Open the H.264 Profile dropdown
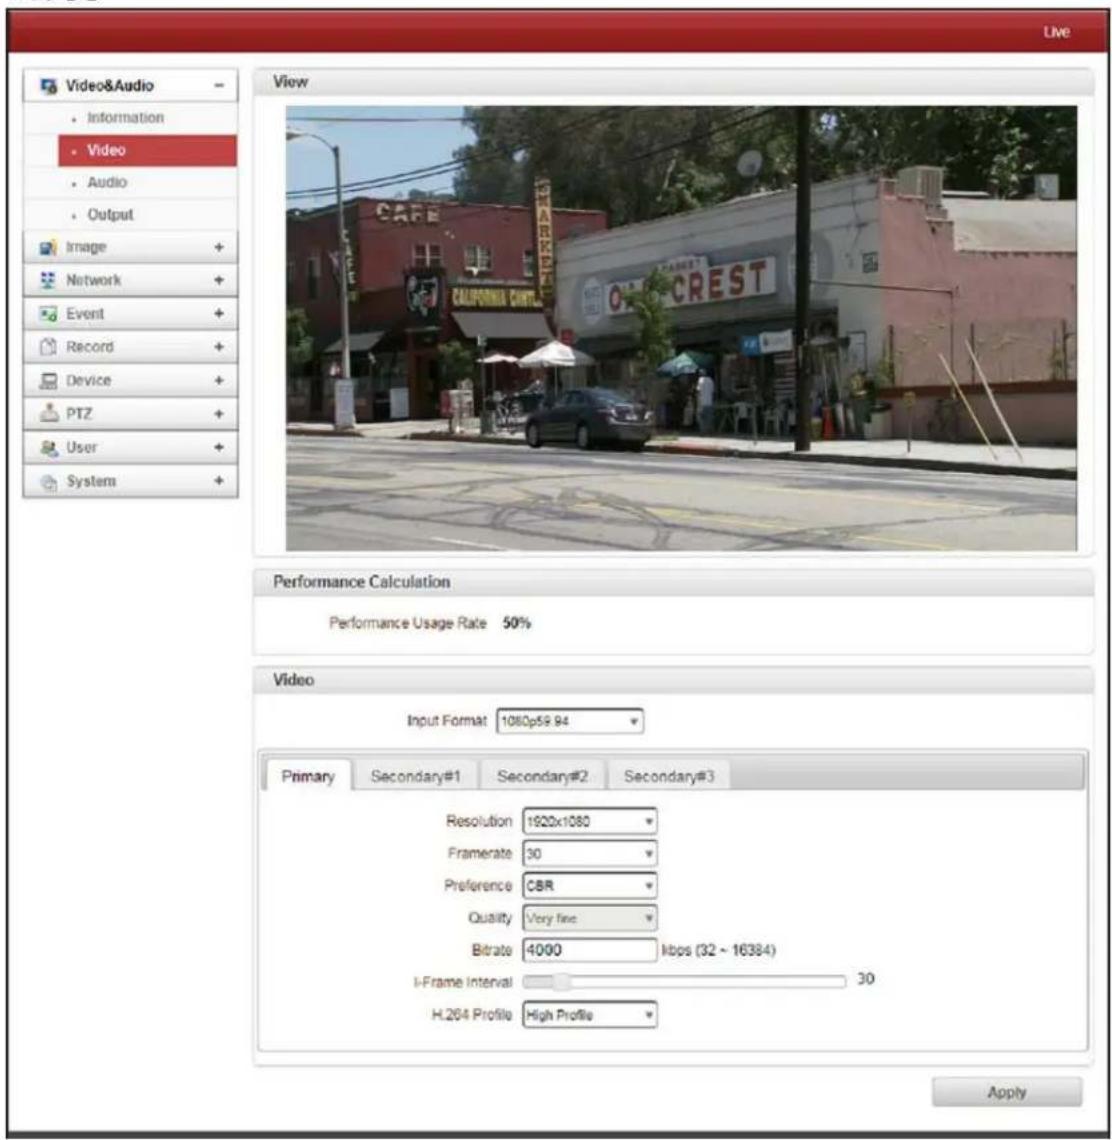Viewport: 1112px width, 1140px height. 590,1015
